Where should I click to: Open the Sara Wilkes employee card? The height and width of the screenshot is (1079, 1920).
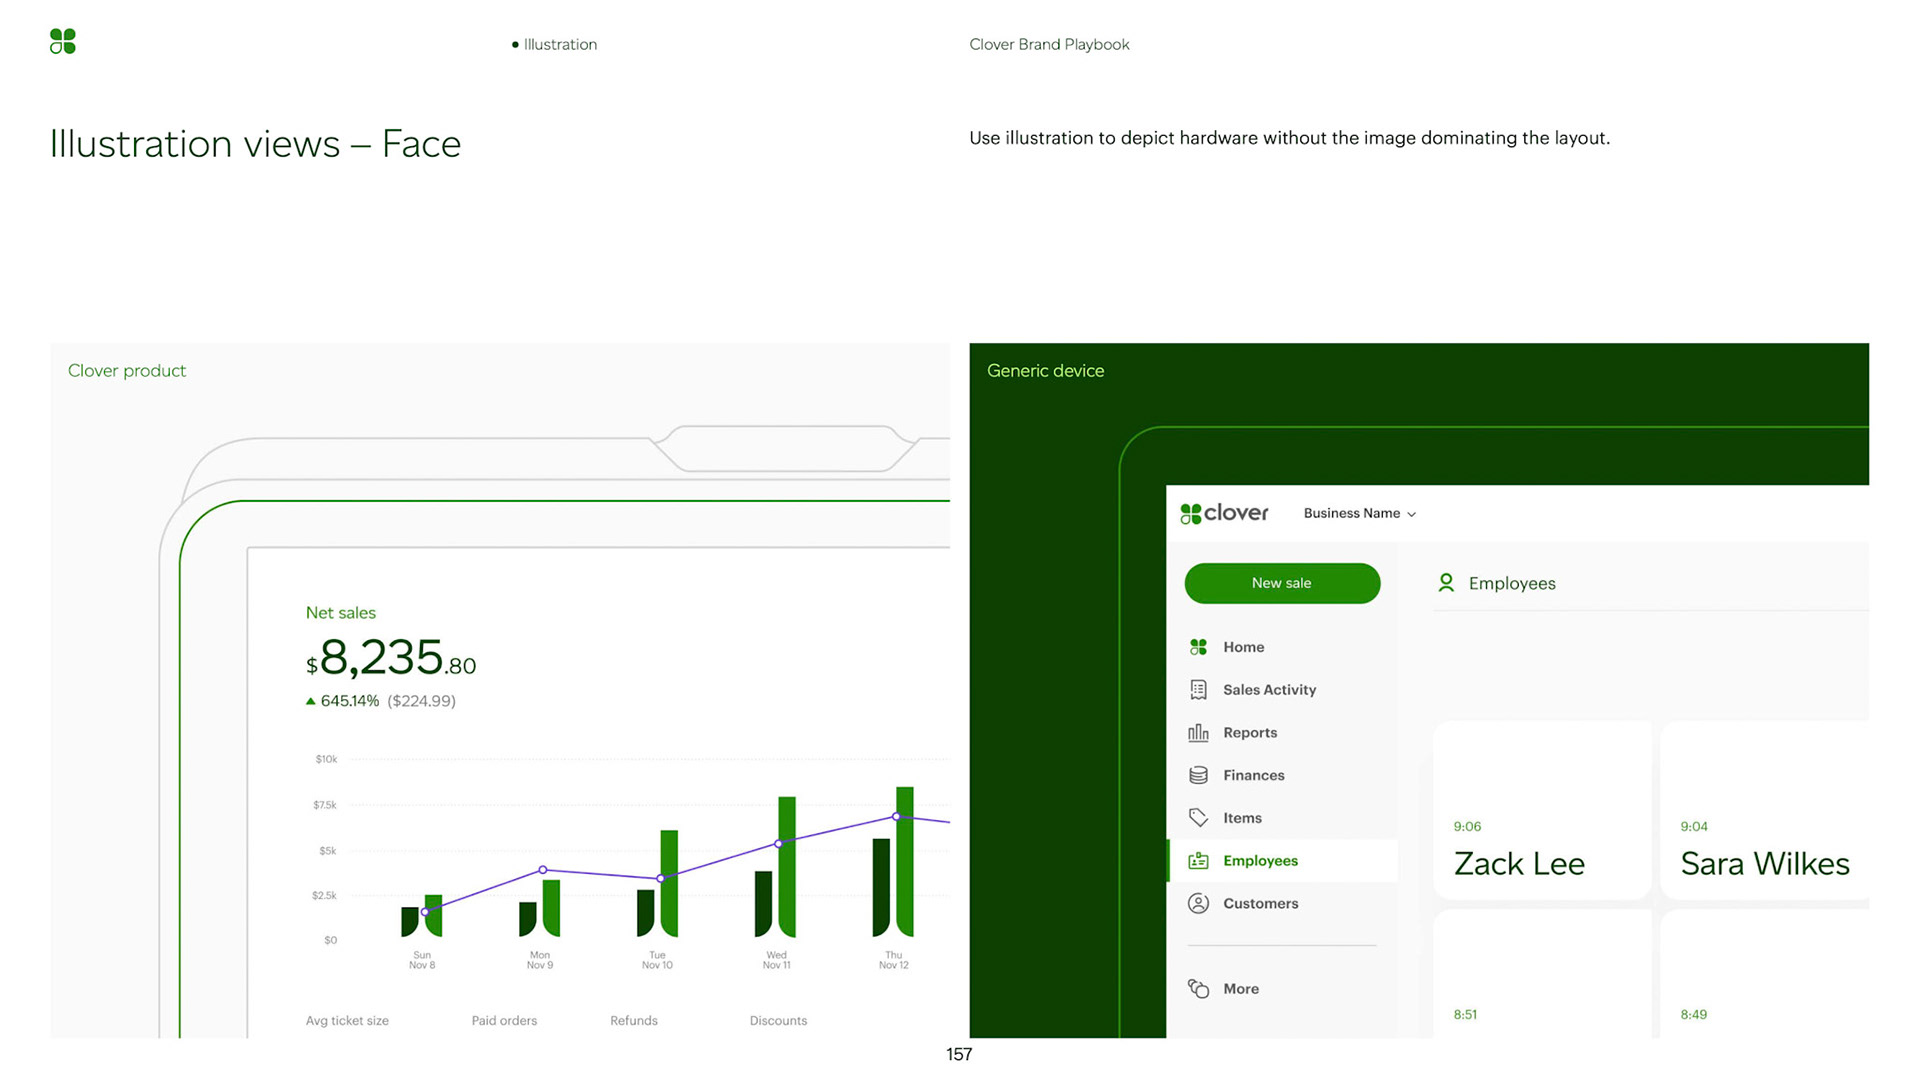point(1764,810)
